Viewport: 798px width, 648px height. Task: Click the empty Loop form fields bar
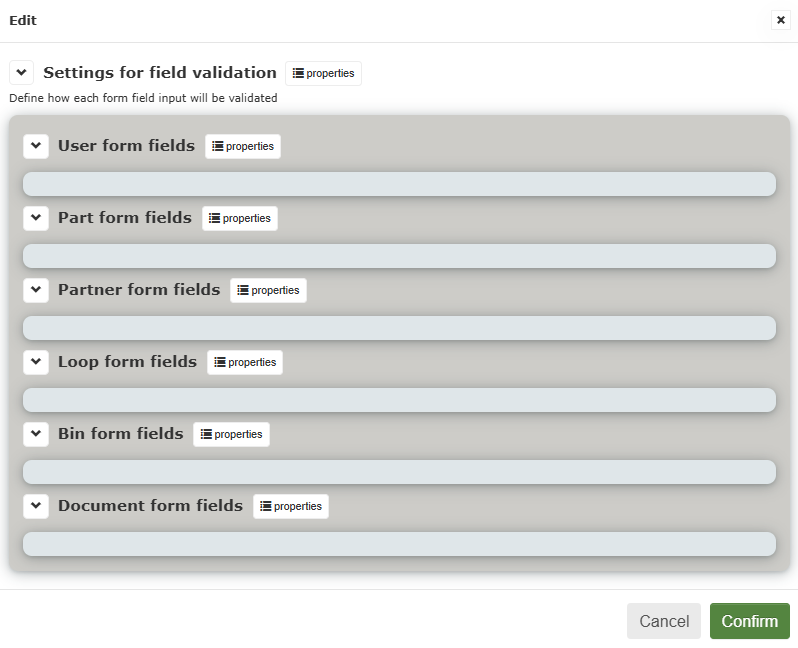[x=400, y=400]
